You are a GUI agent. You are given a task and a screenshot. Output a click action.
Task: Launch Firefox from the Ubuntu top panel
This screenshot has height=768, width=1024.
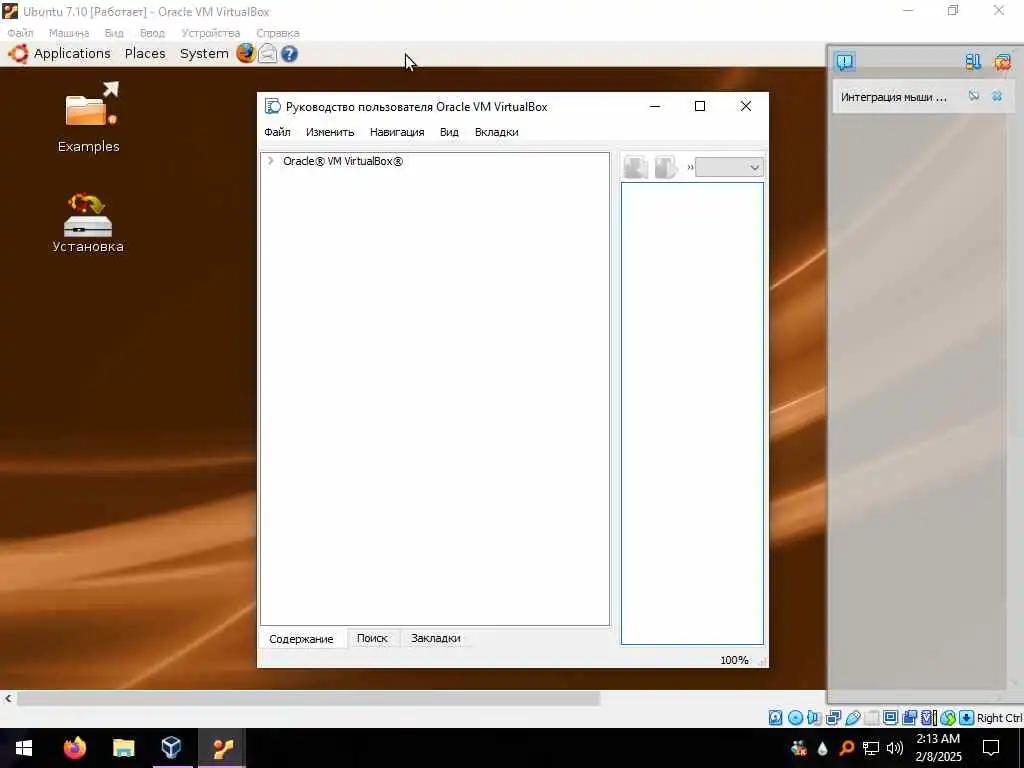(x=246, y=53)
